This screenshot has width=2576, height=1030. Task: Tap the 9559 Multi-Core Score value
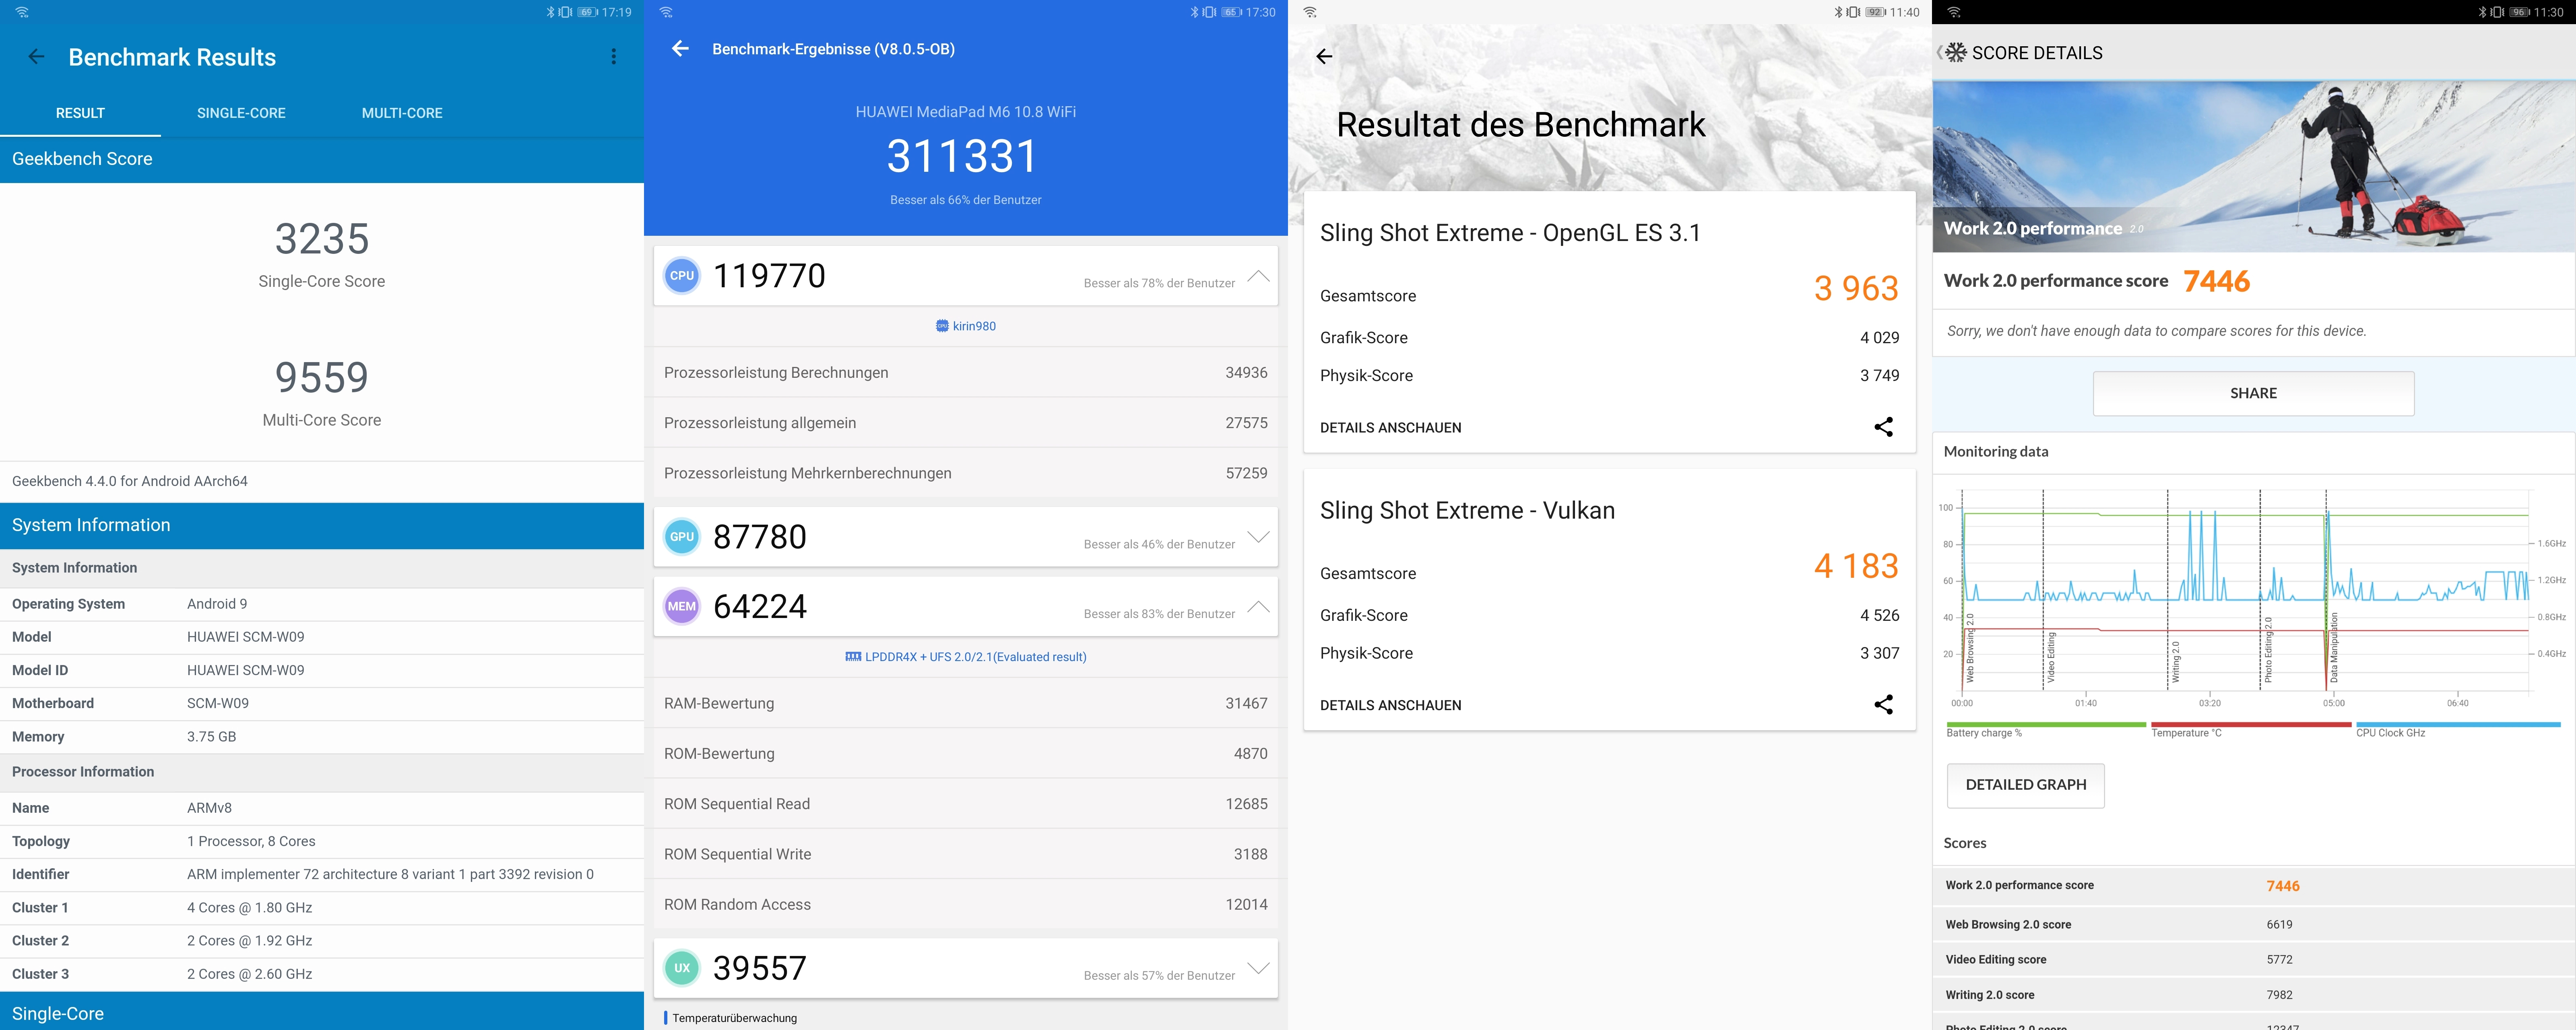click(x=322, y=378)
